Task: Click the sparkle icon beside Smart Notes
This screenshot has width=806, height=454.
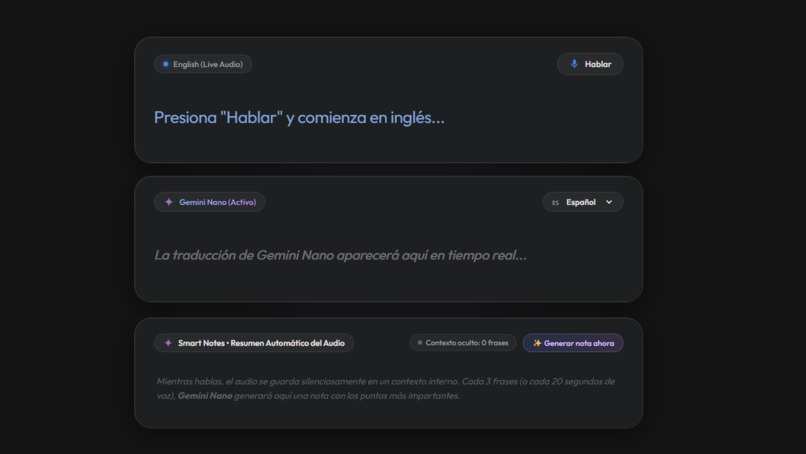Action: pos(168,343)
